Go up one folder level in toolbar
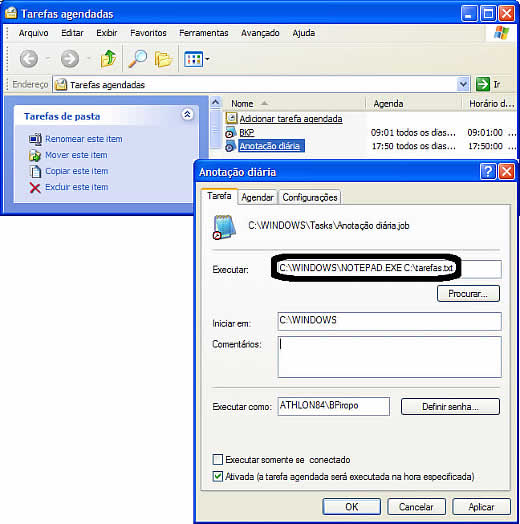Screen dimensions: 520x524 108,59
